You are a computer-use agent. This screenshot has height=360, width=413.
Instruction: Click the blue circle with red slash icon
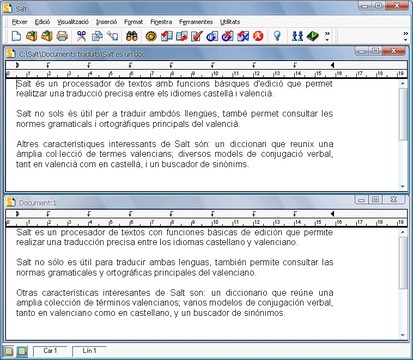pyautogui.click(x=227, y=36)
